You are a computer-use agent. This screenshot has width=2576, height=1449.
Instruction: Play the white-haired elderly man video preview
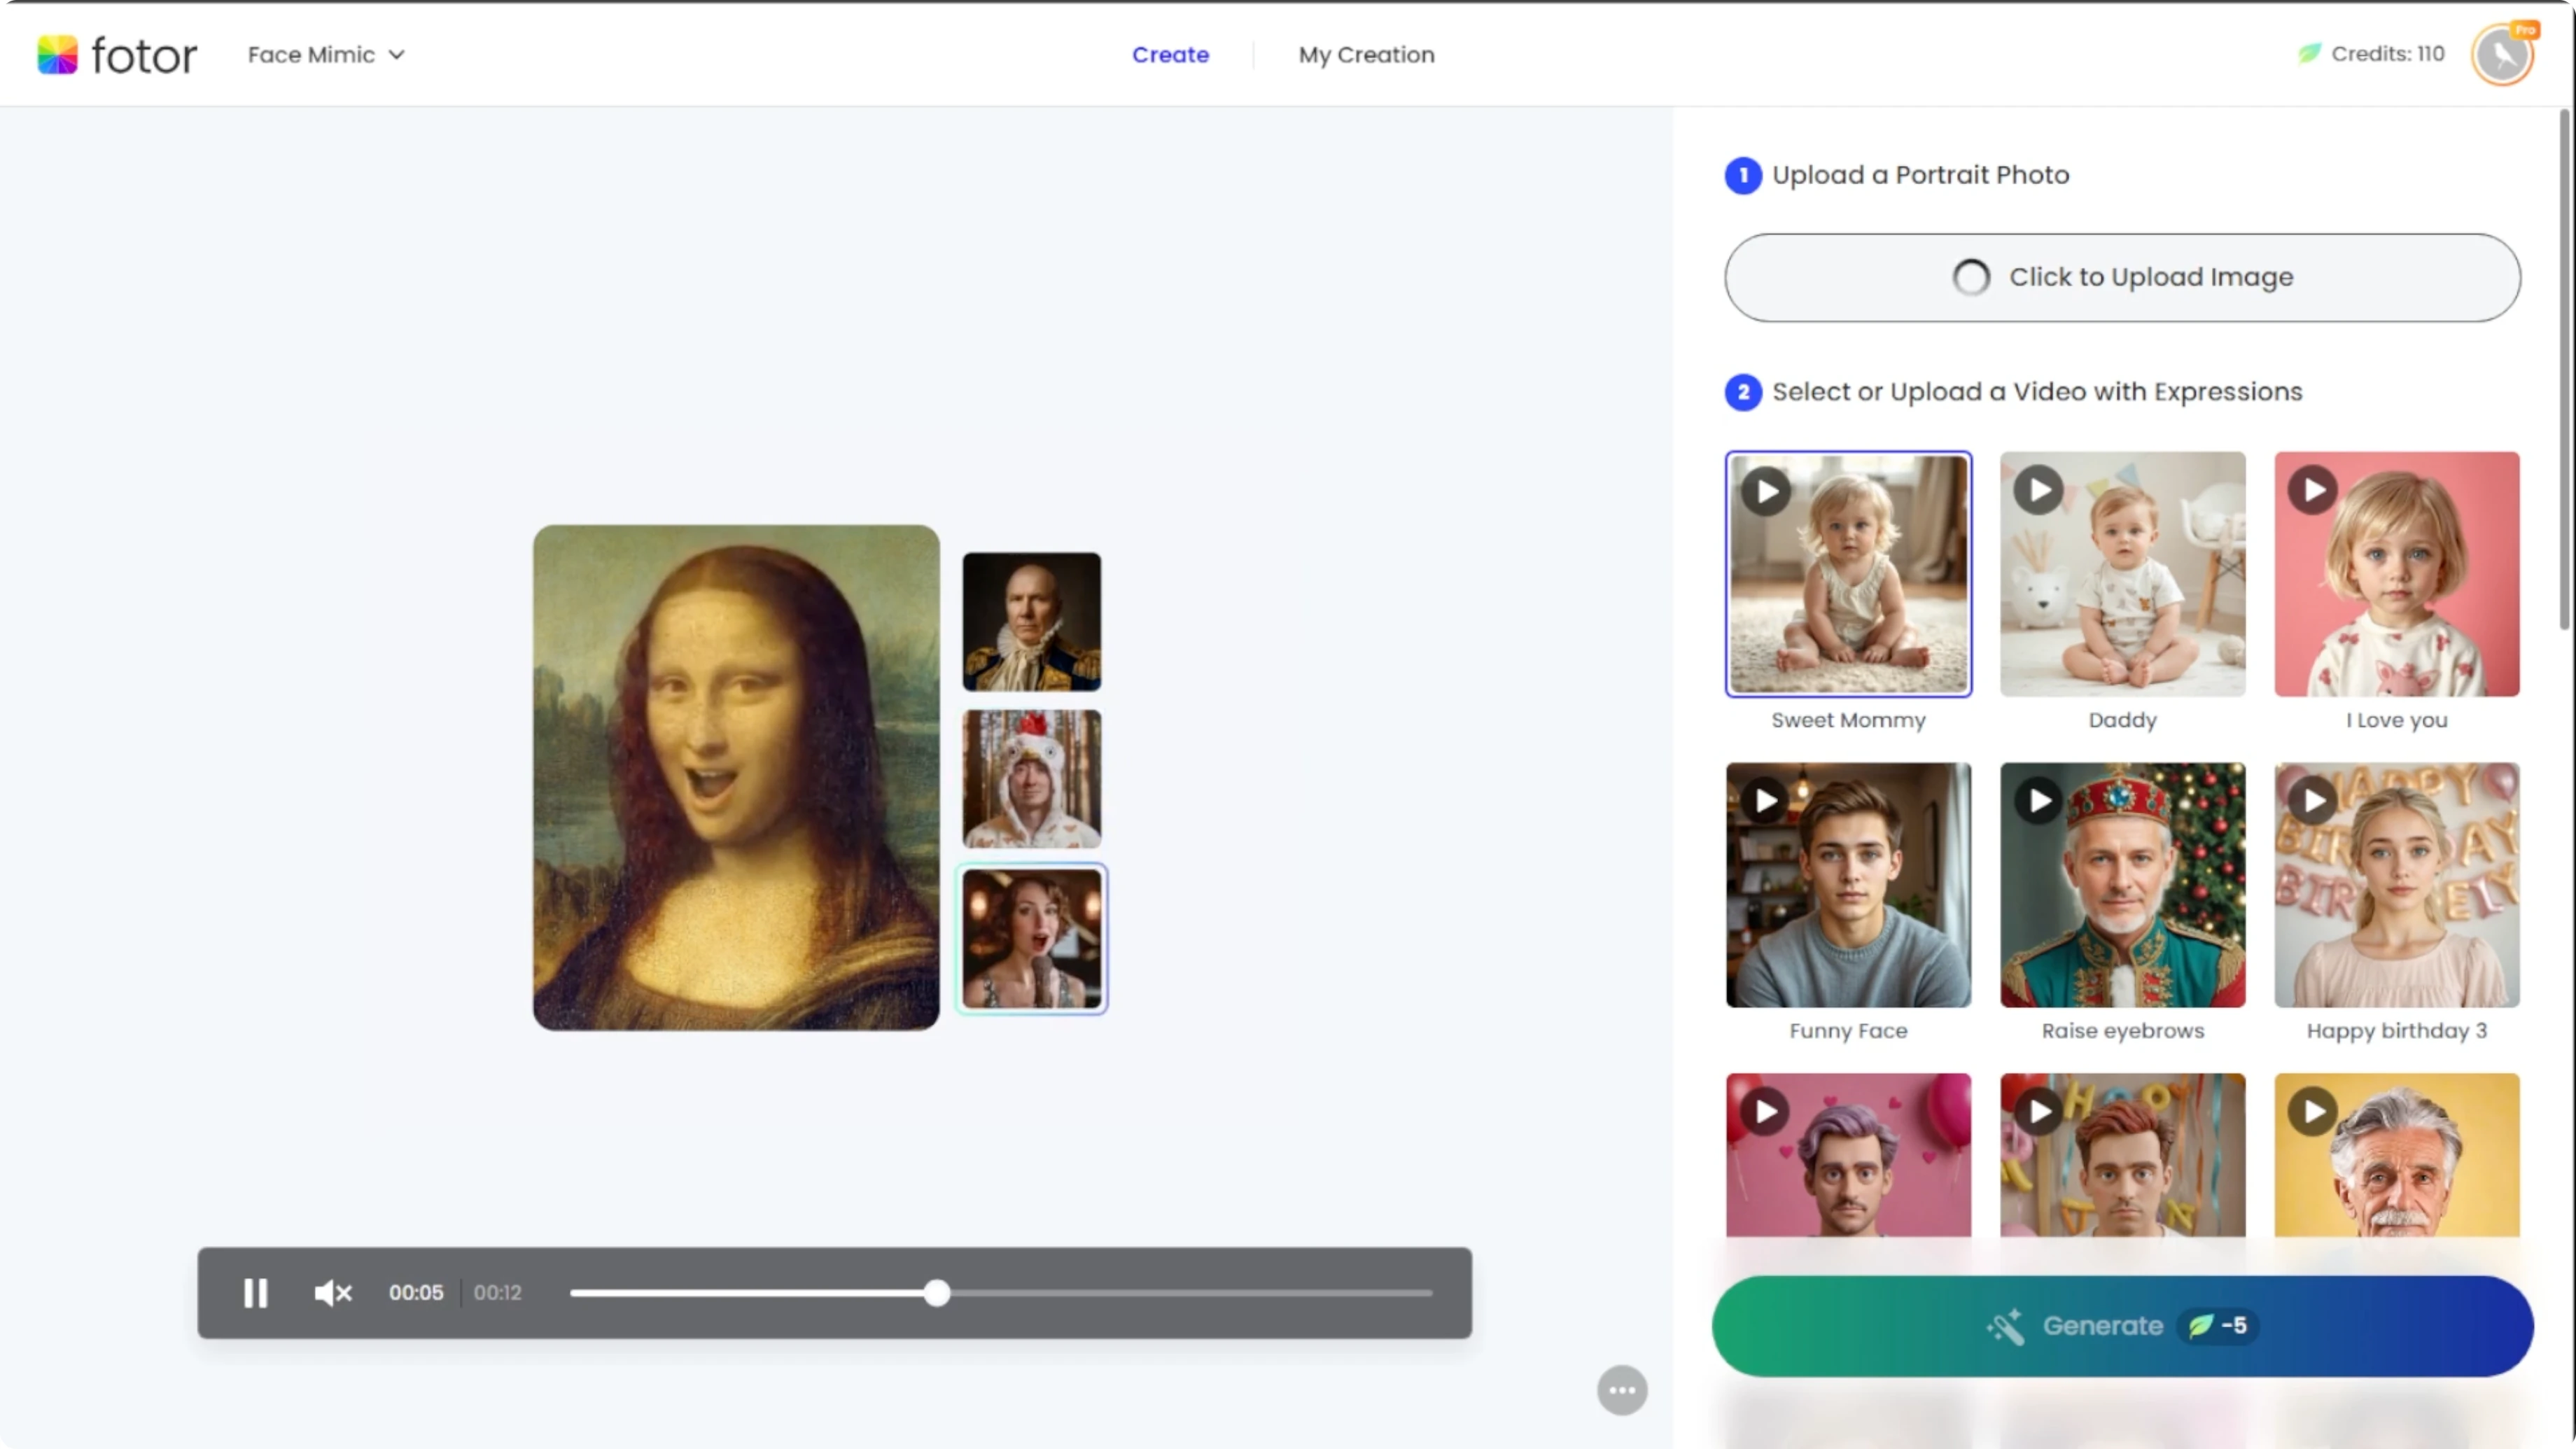[2313, 1112]
